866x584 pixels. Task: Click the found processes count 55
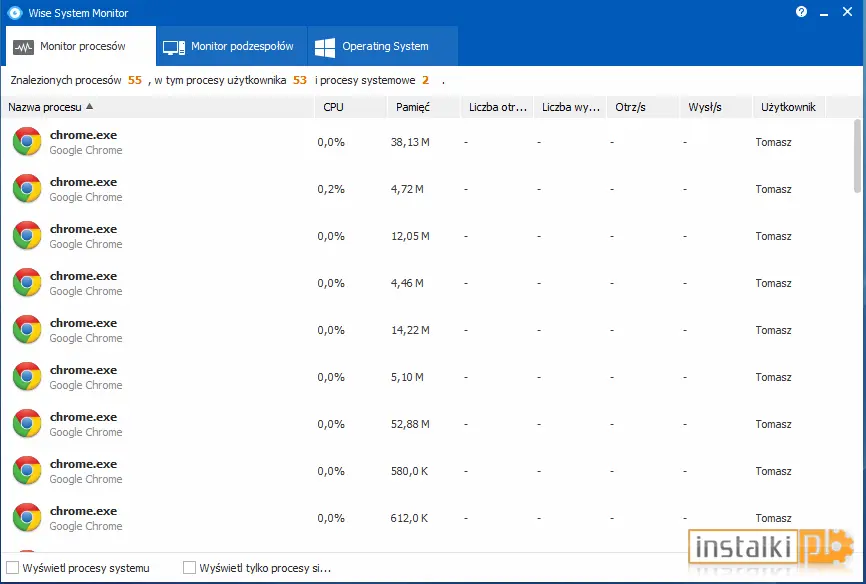coord(135,80)
